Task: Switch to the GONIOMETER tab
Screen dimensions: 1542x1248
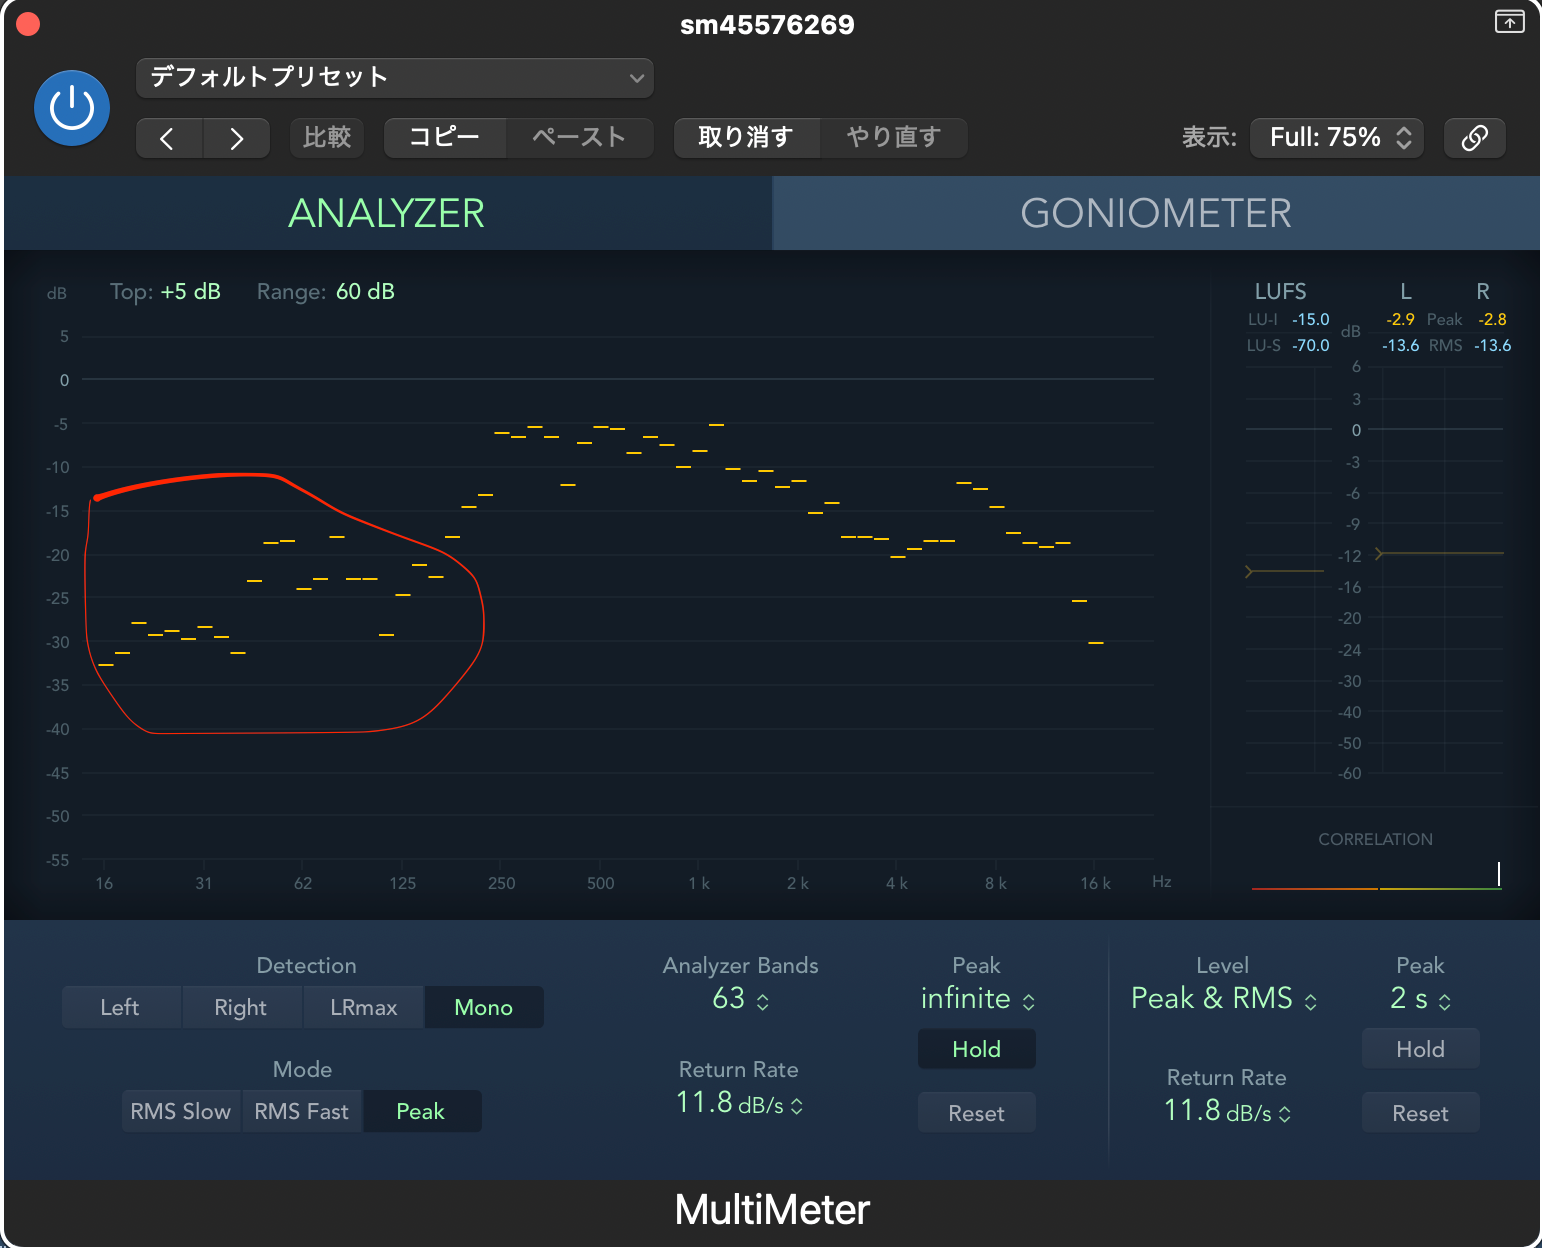Action: (1156, 213)
